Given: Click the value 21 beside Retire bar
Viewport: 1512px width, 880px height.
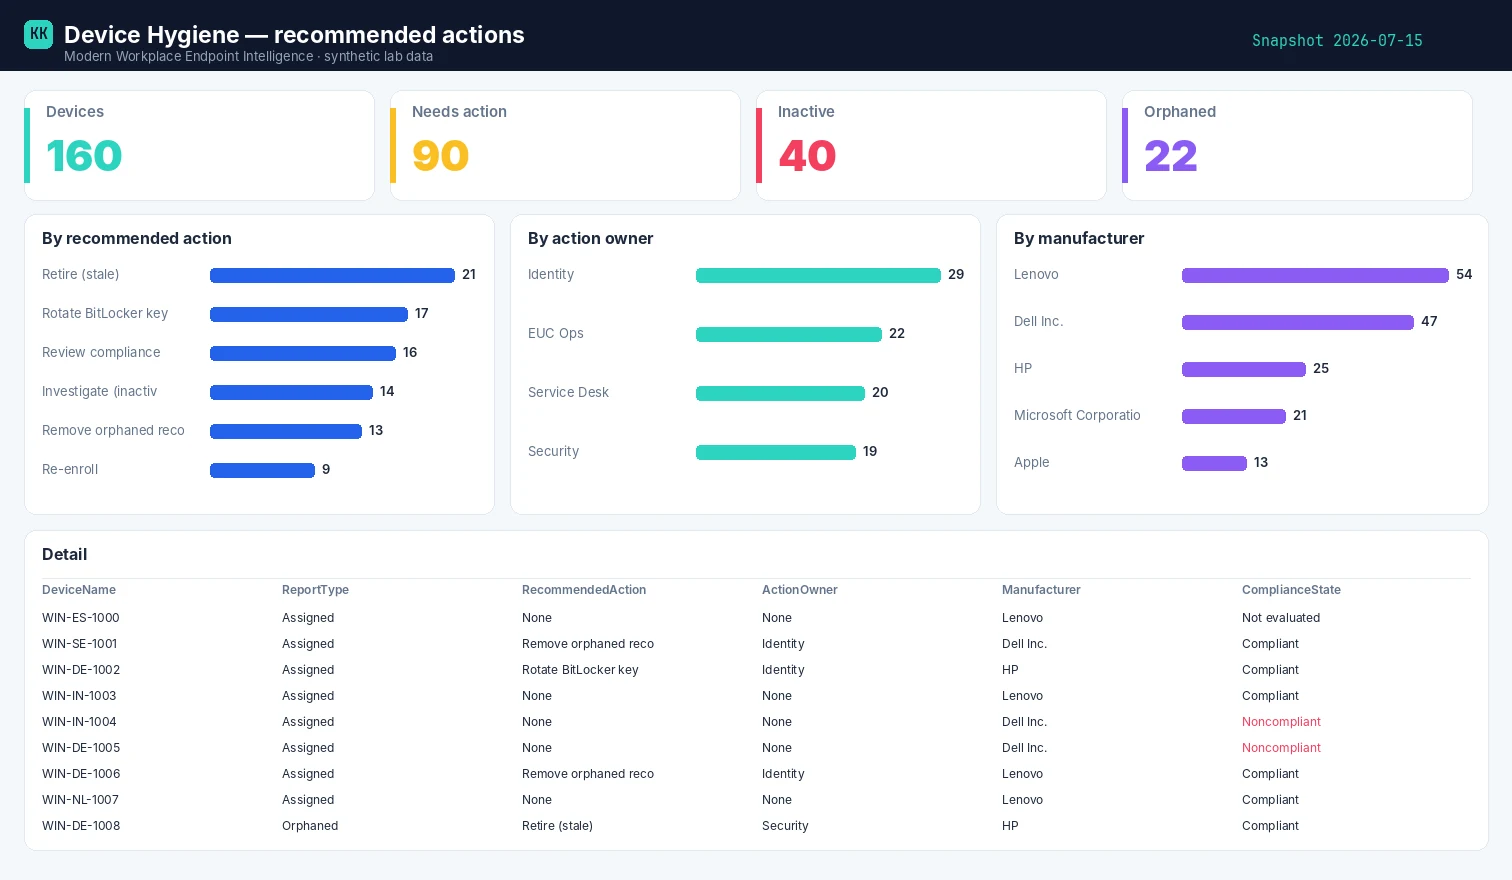Looking at the screenshot, I should pyautogui.click(x=469, y=274).
